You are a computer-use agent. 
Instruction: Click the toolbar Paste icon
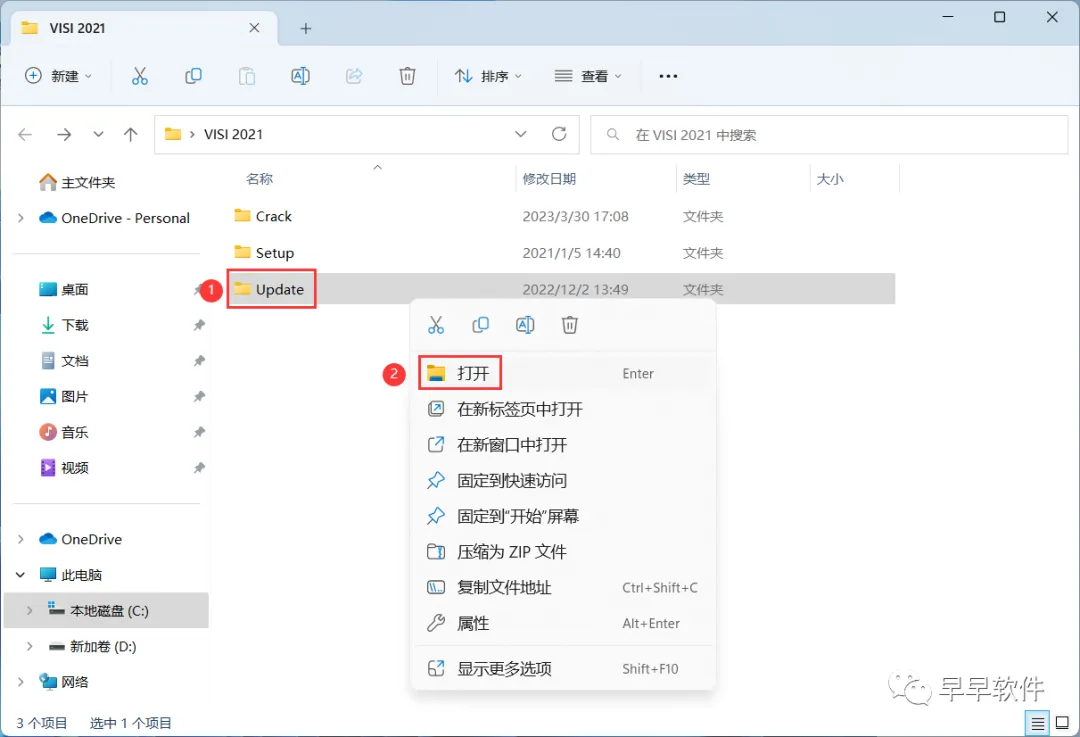click(247, 76)
